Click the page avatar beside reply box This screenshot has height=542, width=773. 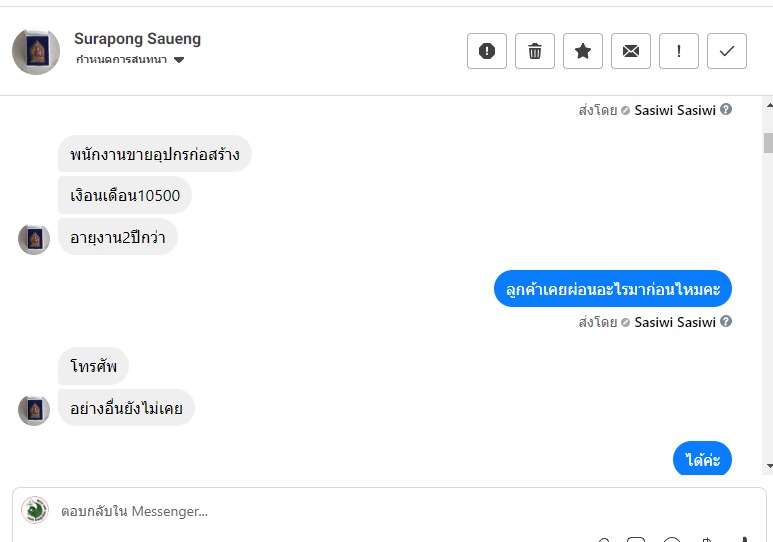35,510
